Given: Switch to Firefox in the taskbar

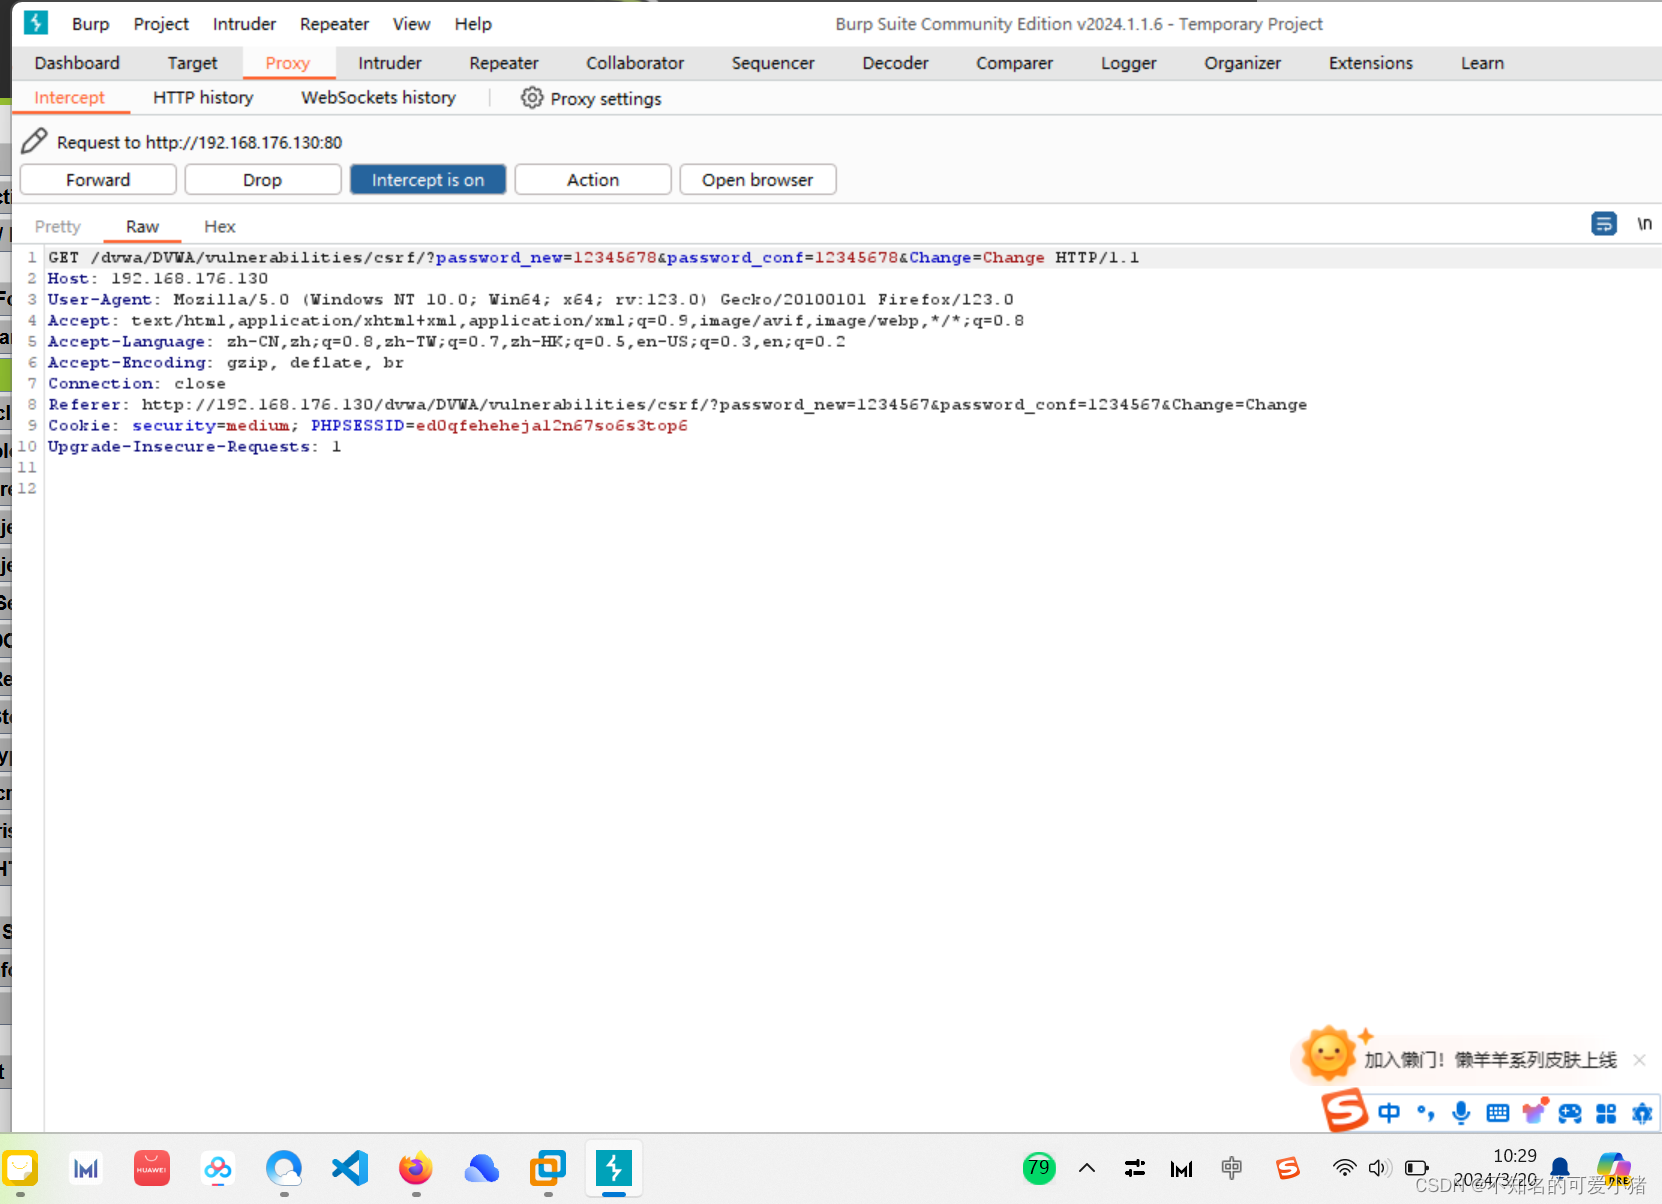Looking at the screenshot, I should click(x=416, y=1168).
